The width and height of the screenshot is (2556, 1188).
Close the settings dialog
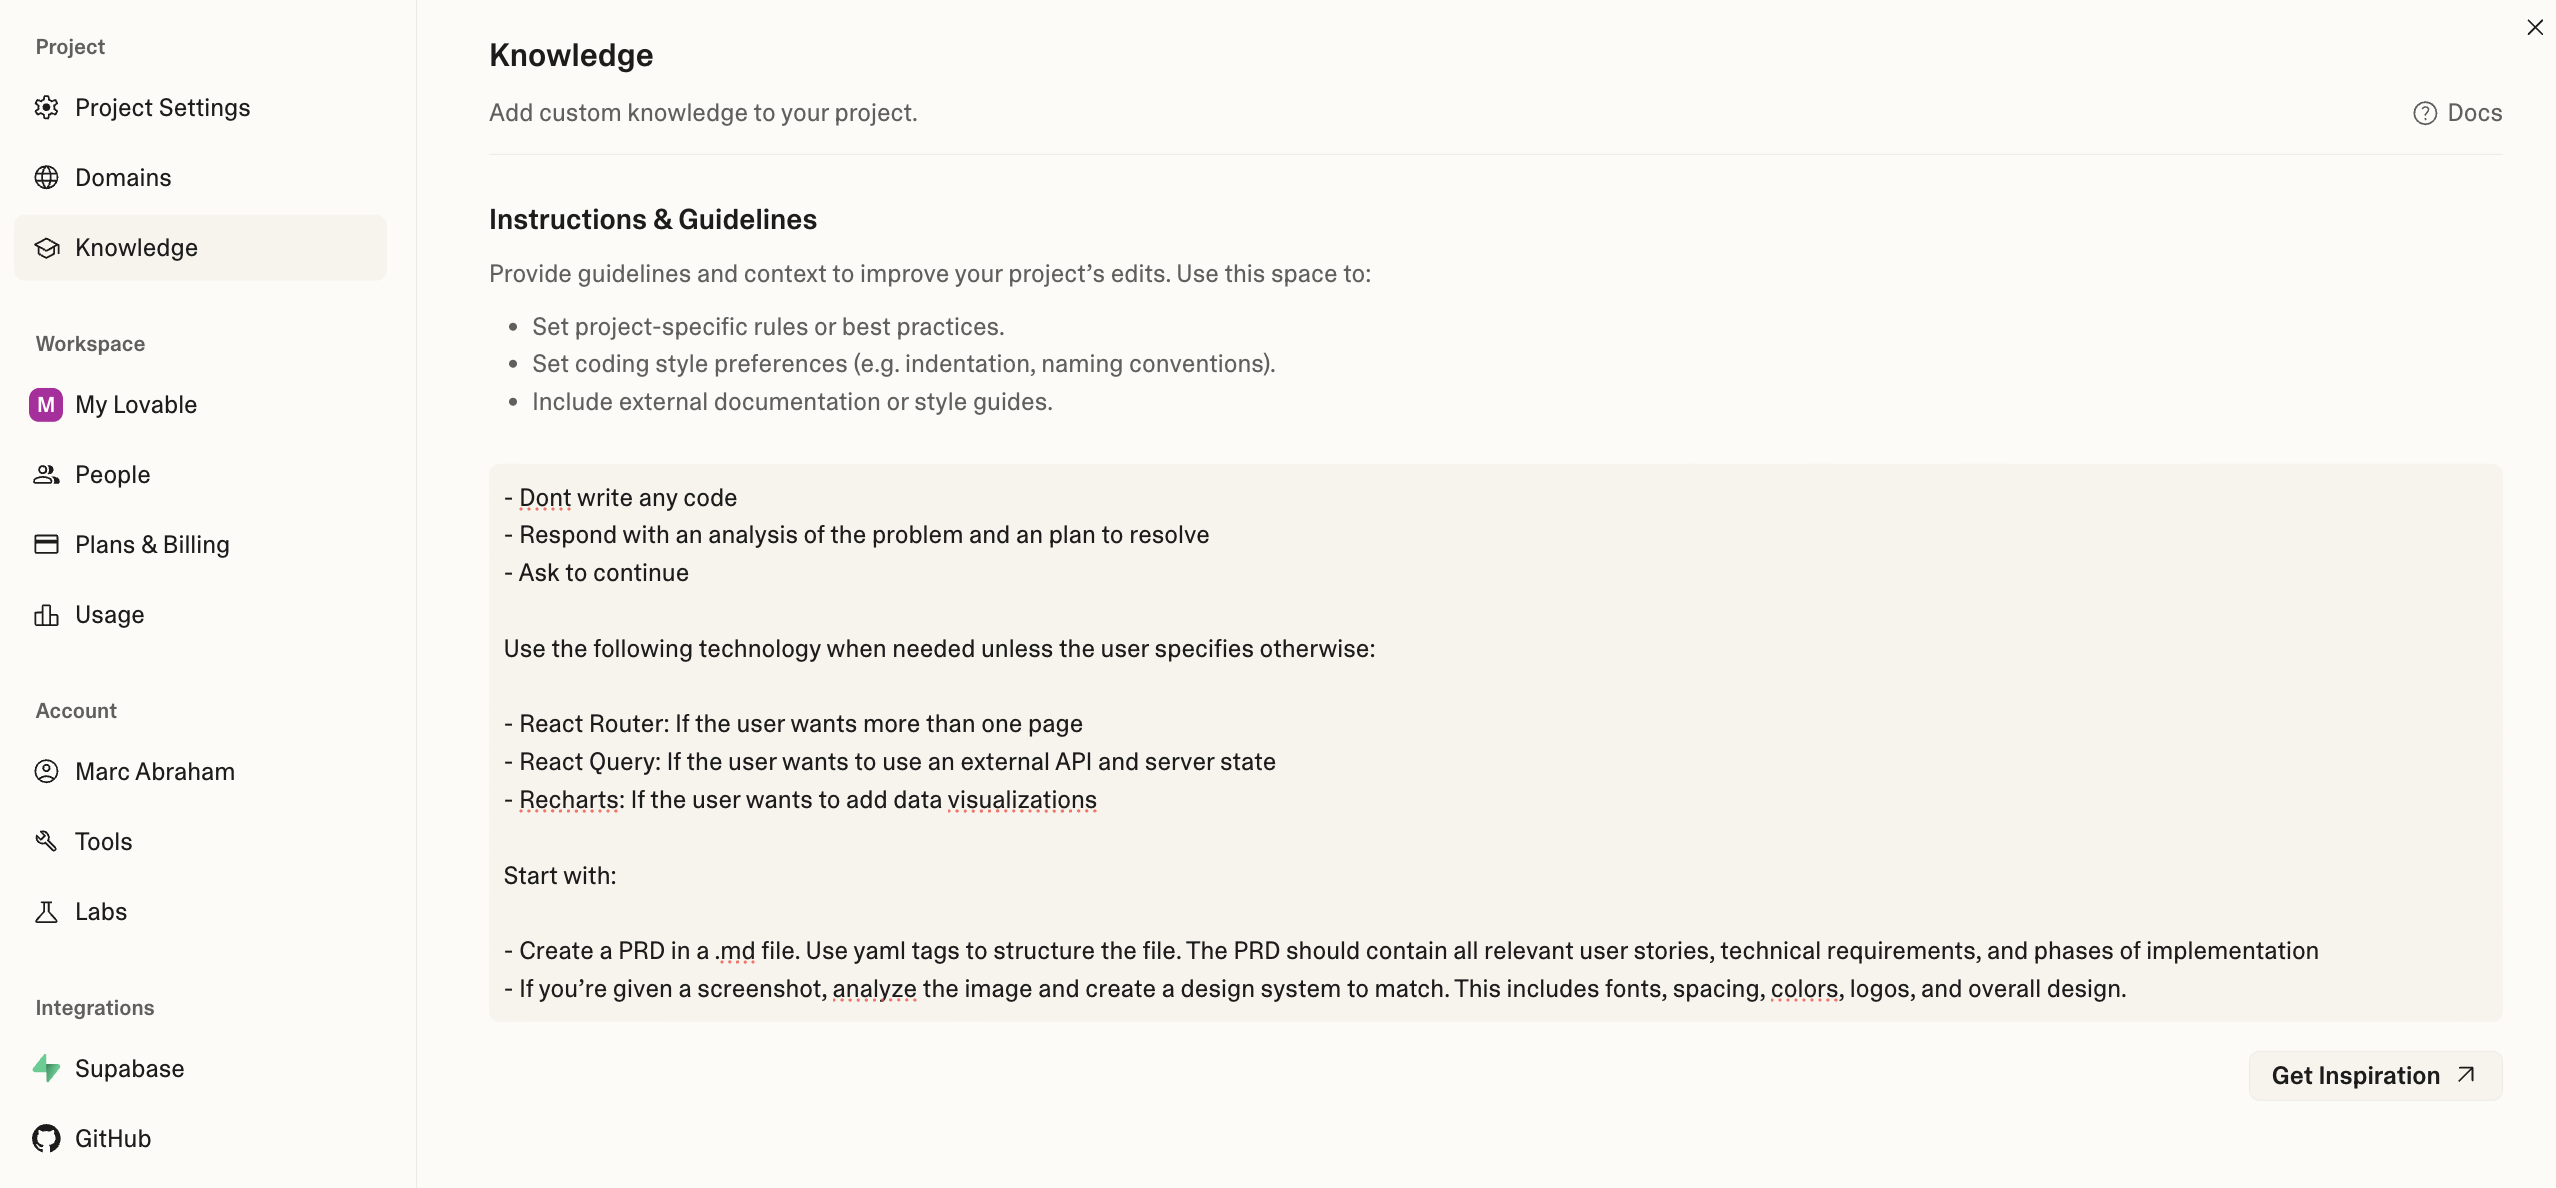click(x=2535, y=27)
